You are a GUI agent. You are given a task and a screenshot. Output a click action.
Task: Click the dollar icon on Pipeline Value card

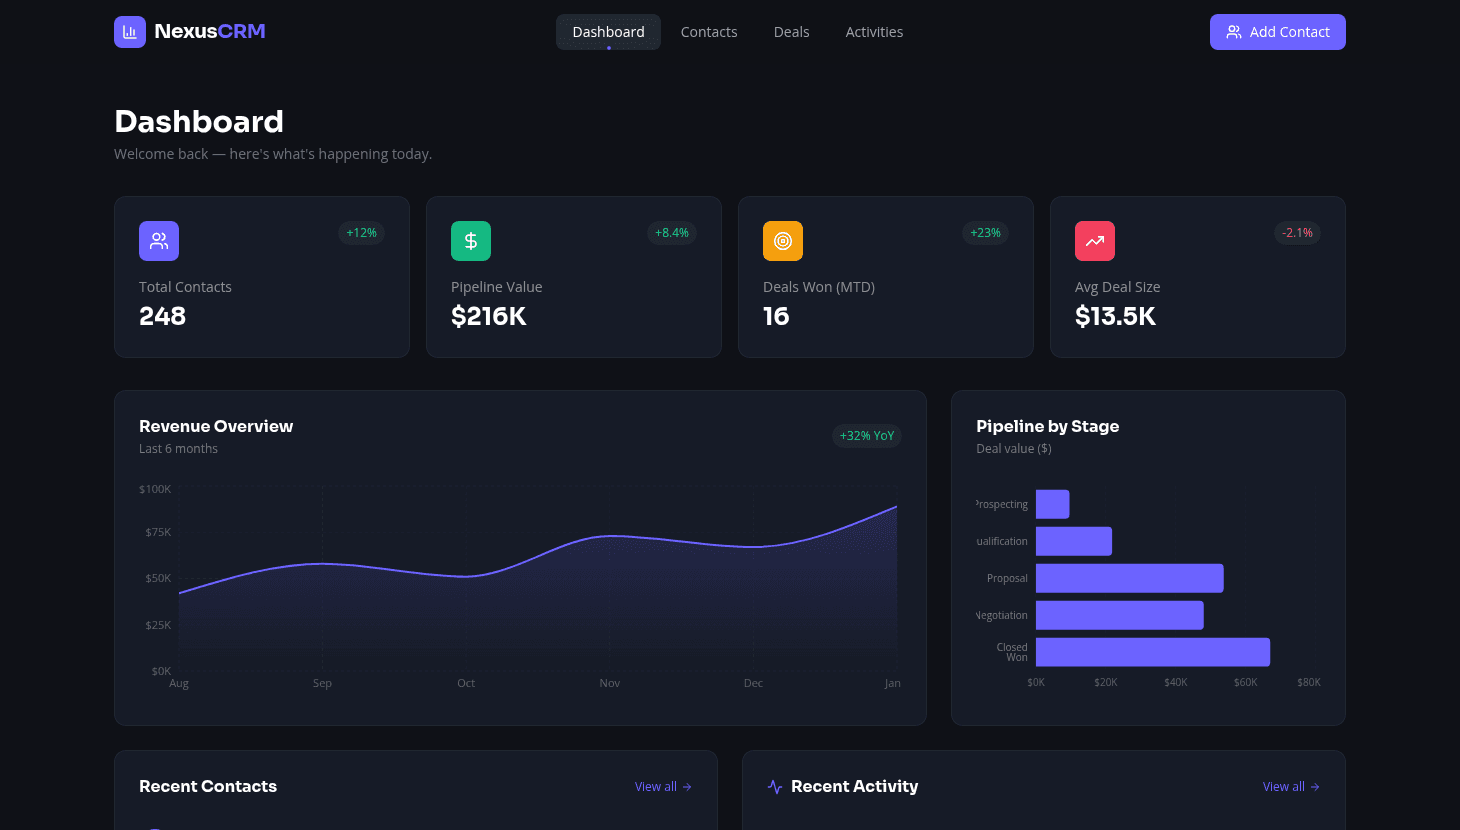tap(471, 240)
